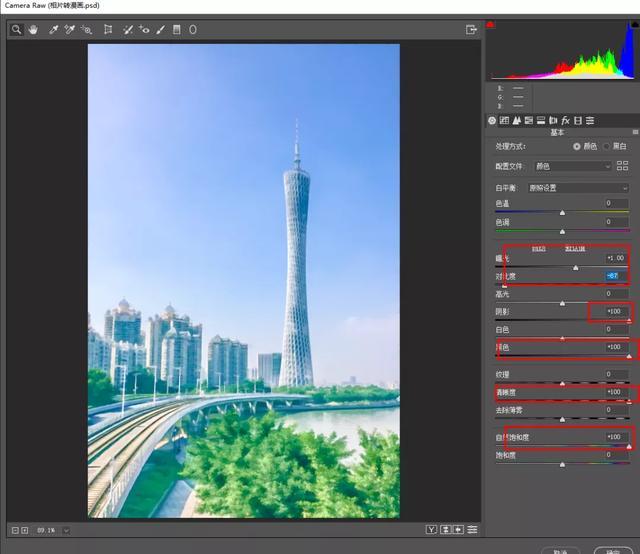Toggle full screen mode icon
The width and height of the screenshot is (640, 554).
471,29
